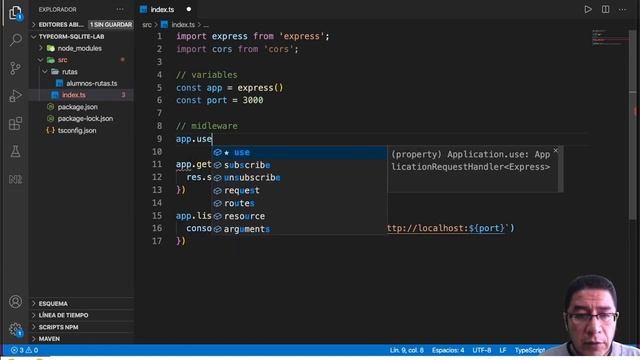The image size is (640, 360).
Task: Open the Search view in activity bar
Action: [16, 40]
